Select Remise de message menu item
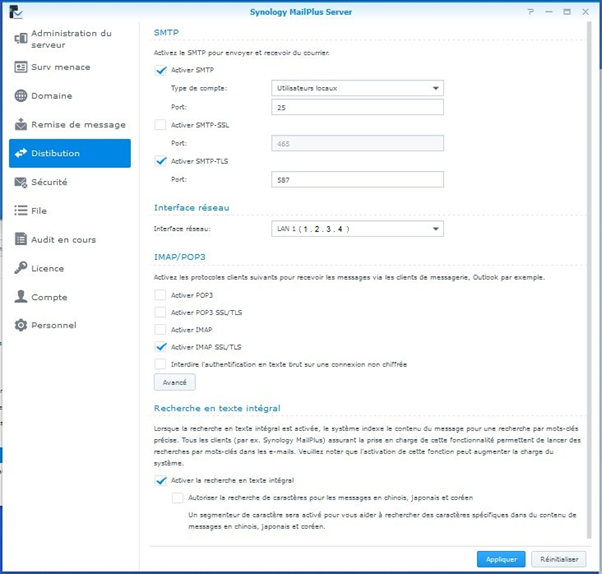602x574 pixels. click(70, 124)
